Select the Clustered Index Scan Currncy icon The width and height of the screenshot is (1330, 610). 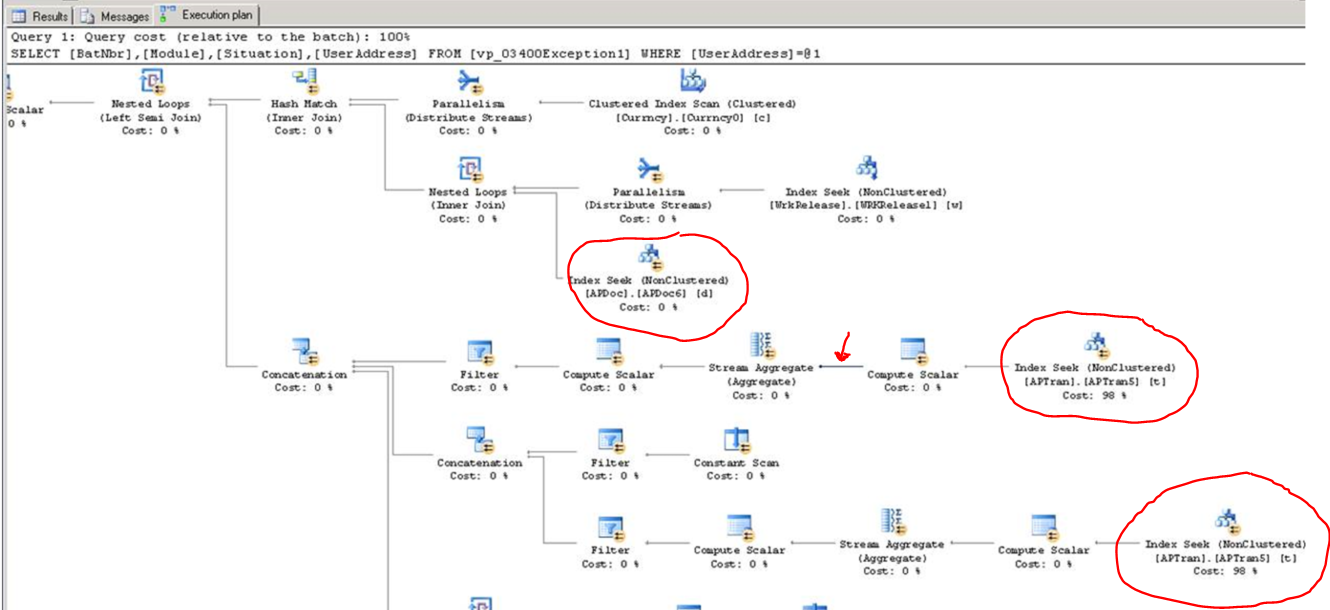[692, 81]
